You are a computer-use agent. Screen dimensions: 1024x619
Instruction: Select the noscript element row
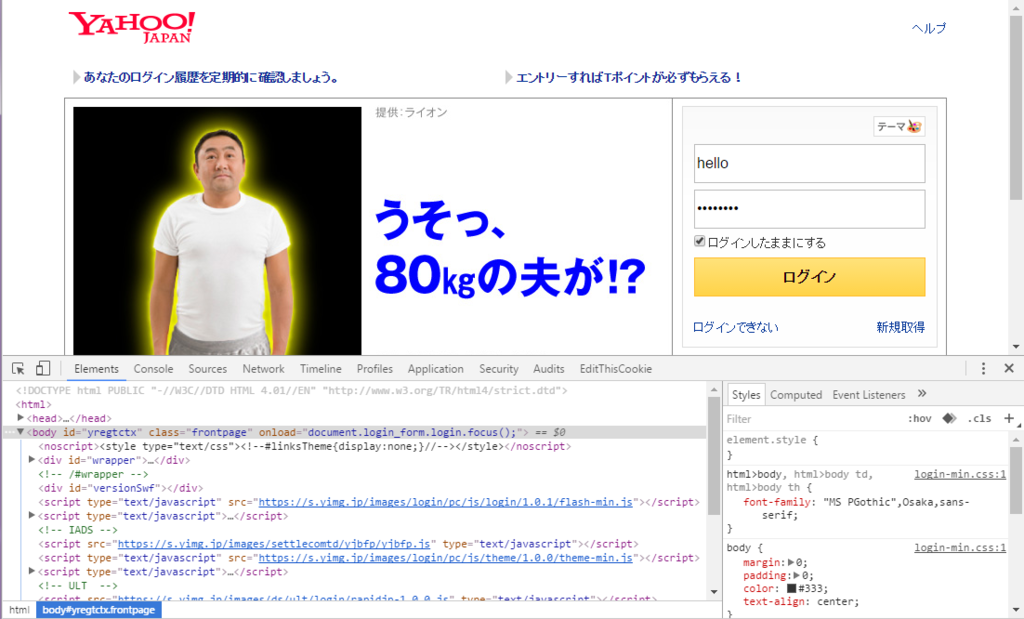(x=304, y=446)
